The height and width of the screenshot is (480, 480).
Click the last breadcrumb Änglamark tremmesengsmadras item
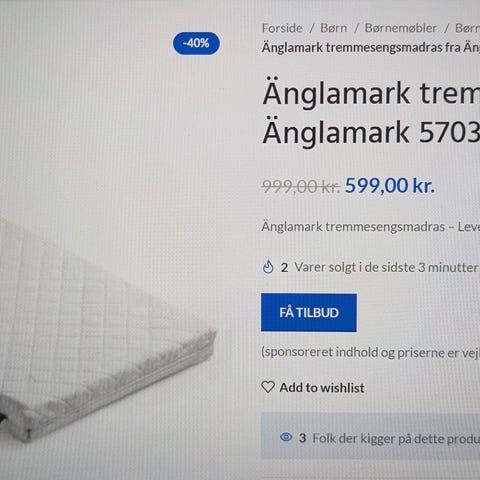[x=371, y=48]
